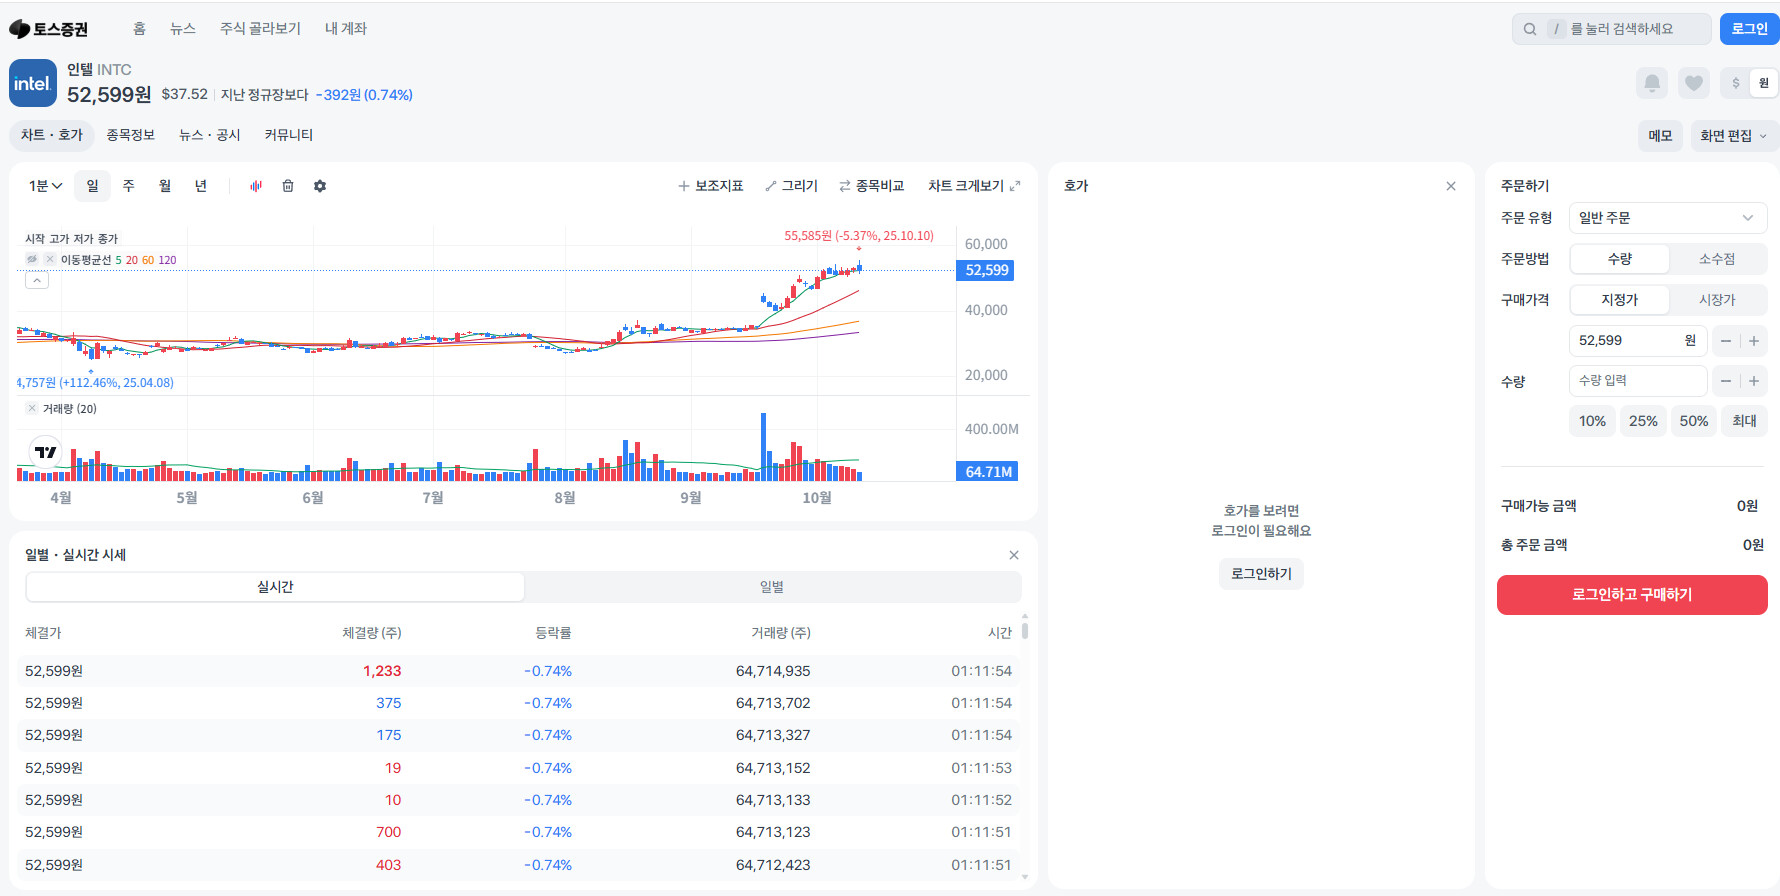Click the price alert bell icon
The height and width of the screenshot is (896, 1780).
(x=1652, y=83)
